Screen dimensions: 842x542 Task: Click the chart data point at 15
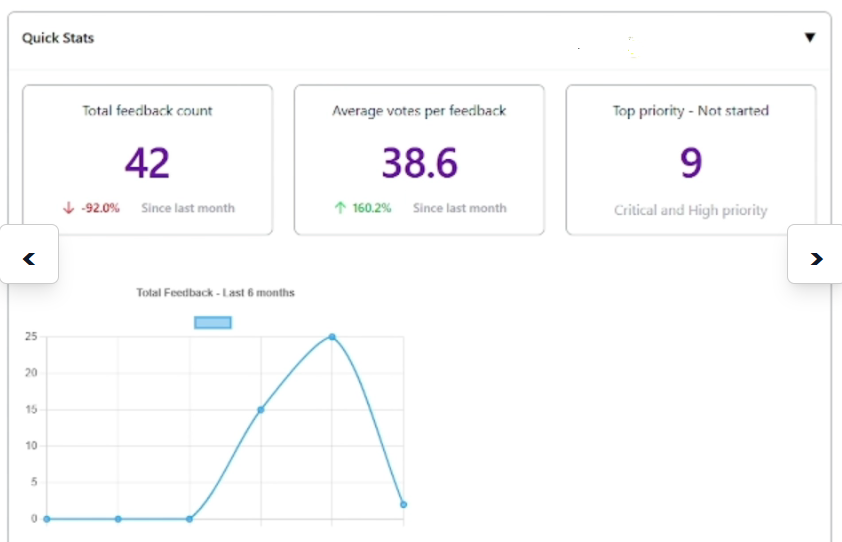[x=260, y=410]
